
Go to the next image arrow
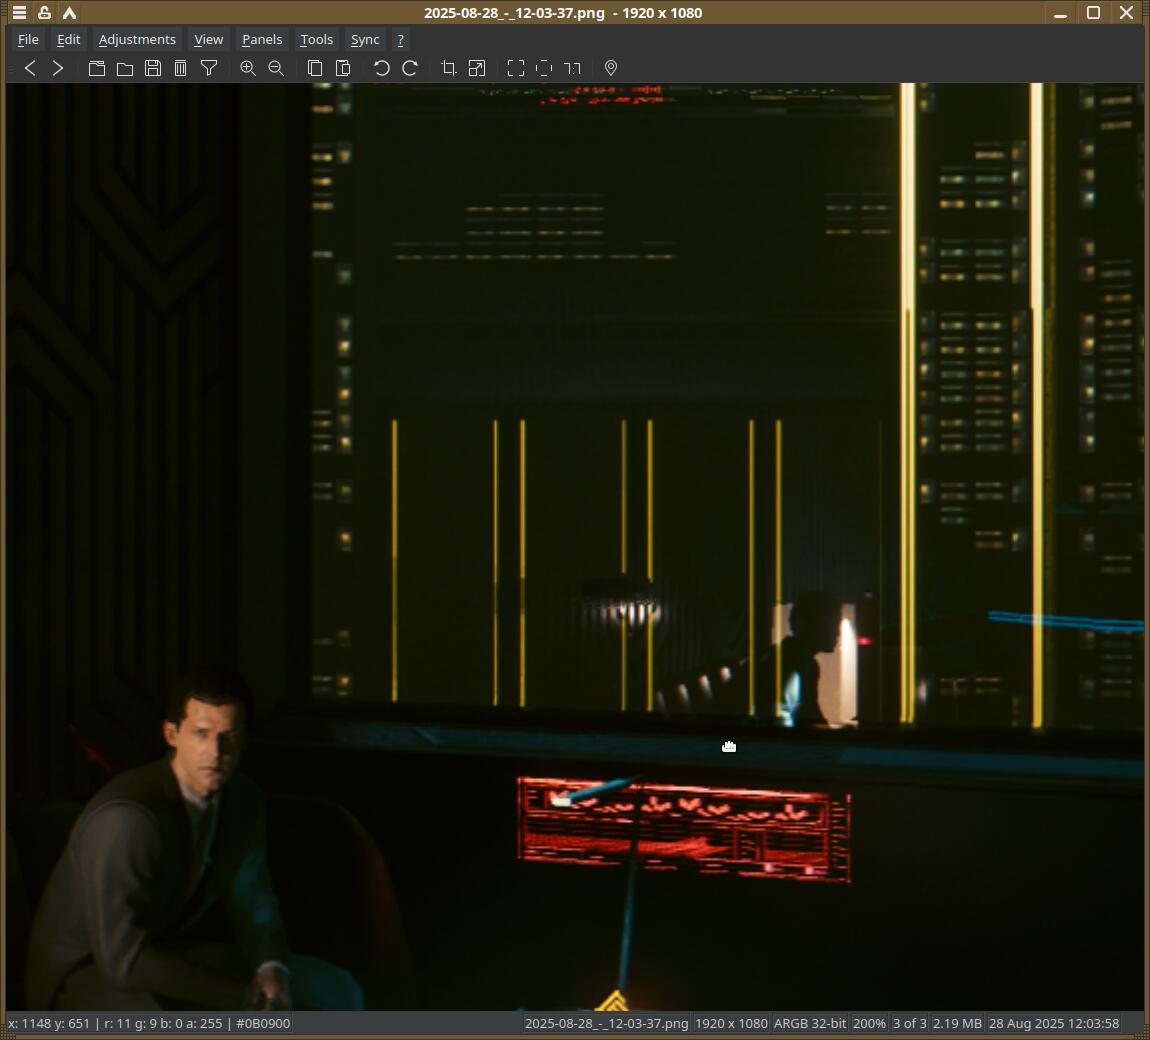(x=58, y=68)
